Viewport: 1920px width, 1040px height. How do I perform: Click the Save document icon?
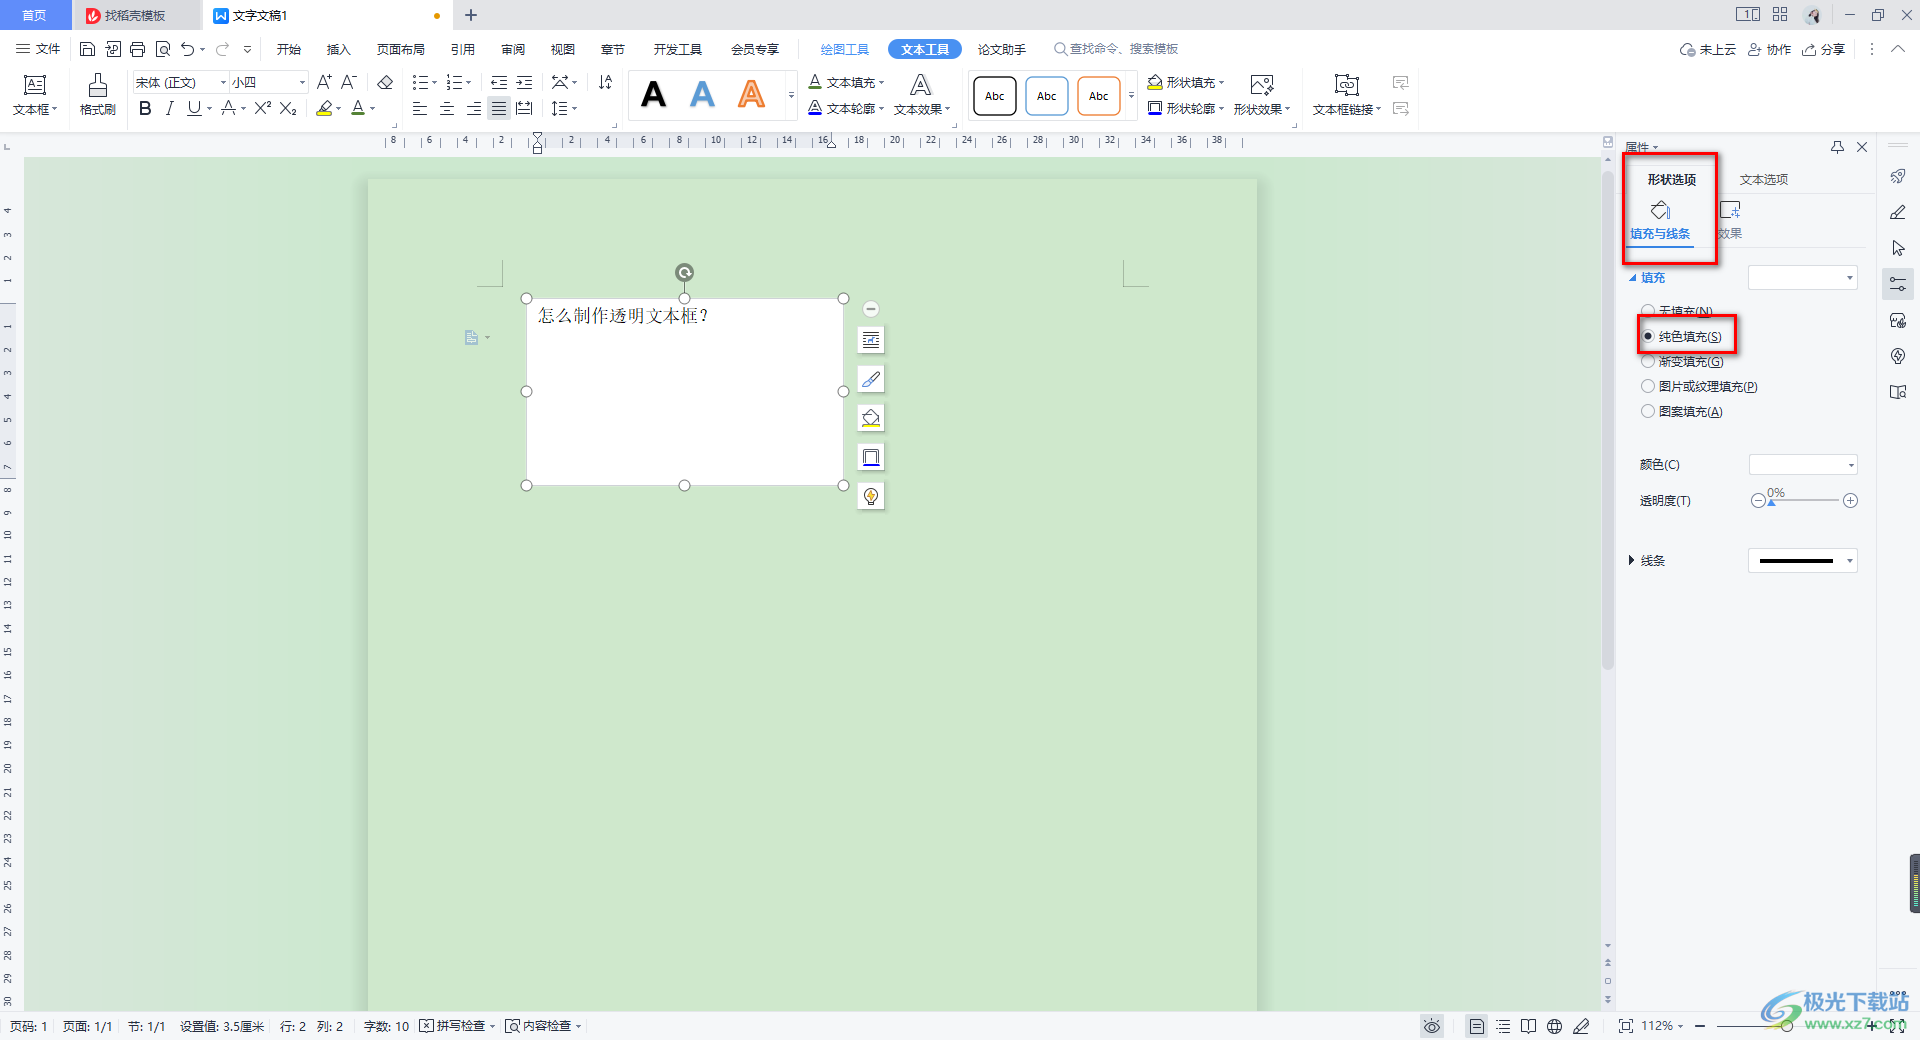click(x=87, y=49)
